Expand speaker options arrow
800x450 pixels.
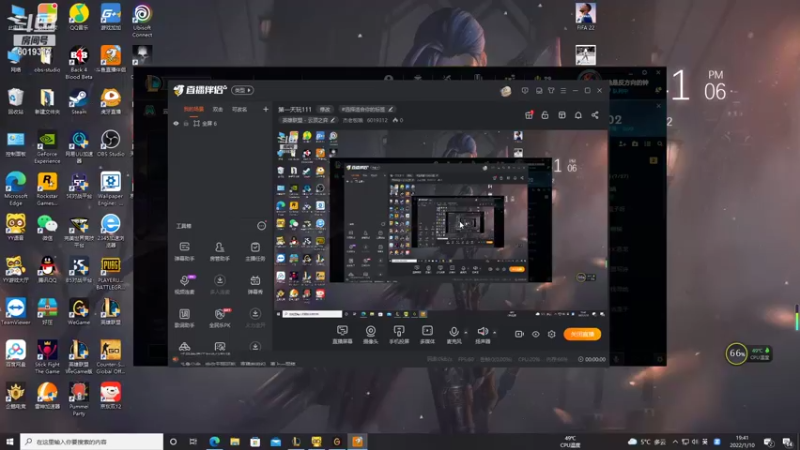coord(494,333)
